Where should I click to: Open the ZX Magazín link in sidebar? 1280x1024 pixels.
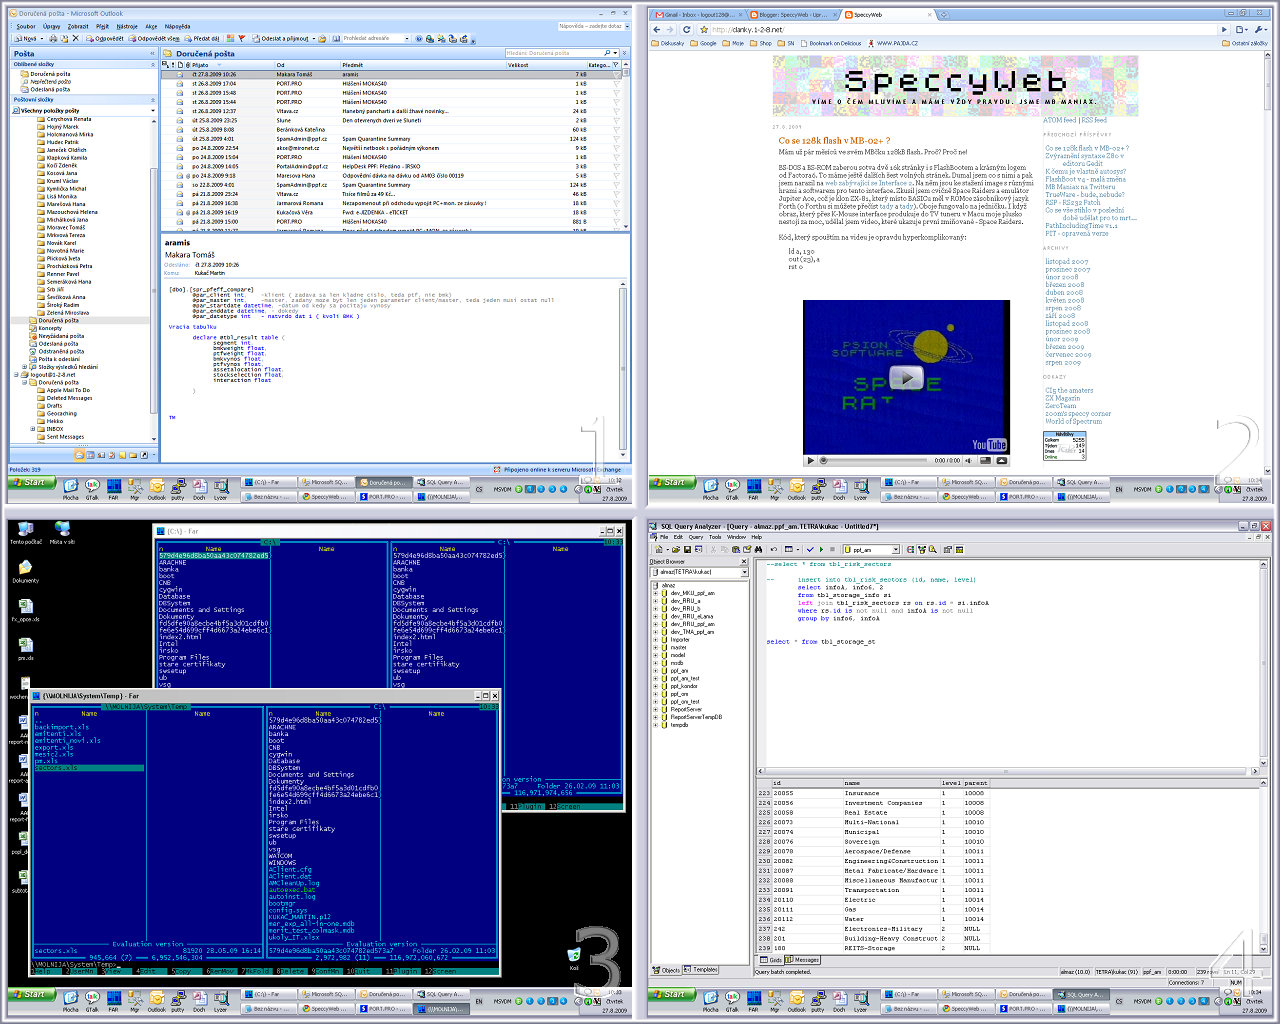[1062, 398]
